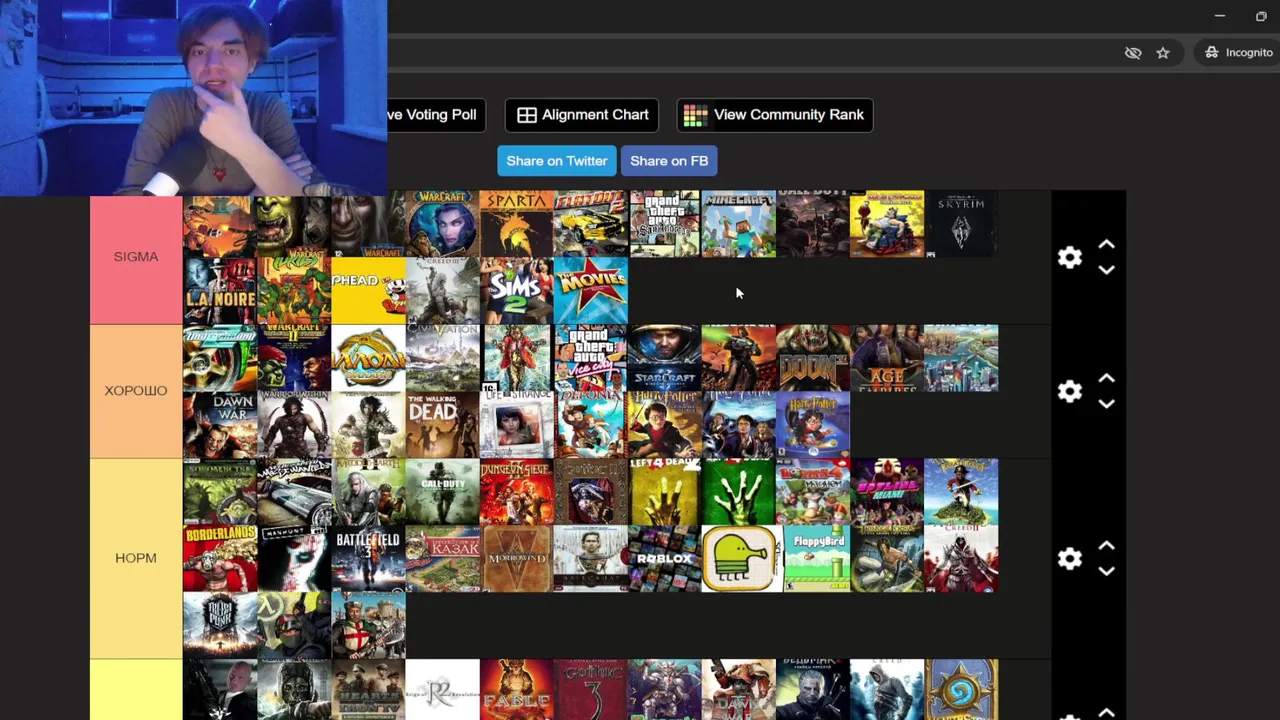This screenshot has width=1280, height=720.
Task: Select the Hotline Miami thumbnail
Action: (x=887, y=492)
